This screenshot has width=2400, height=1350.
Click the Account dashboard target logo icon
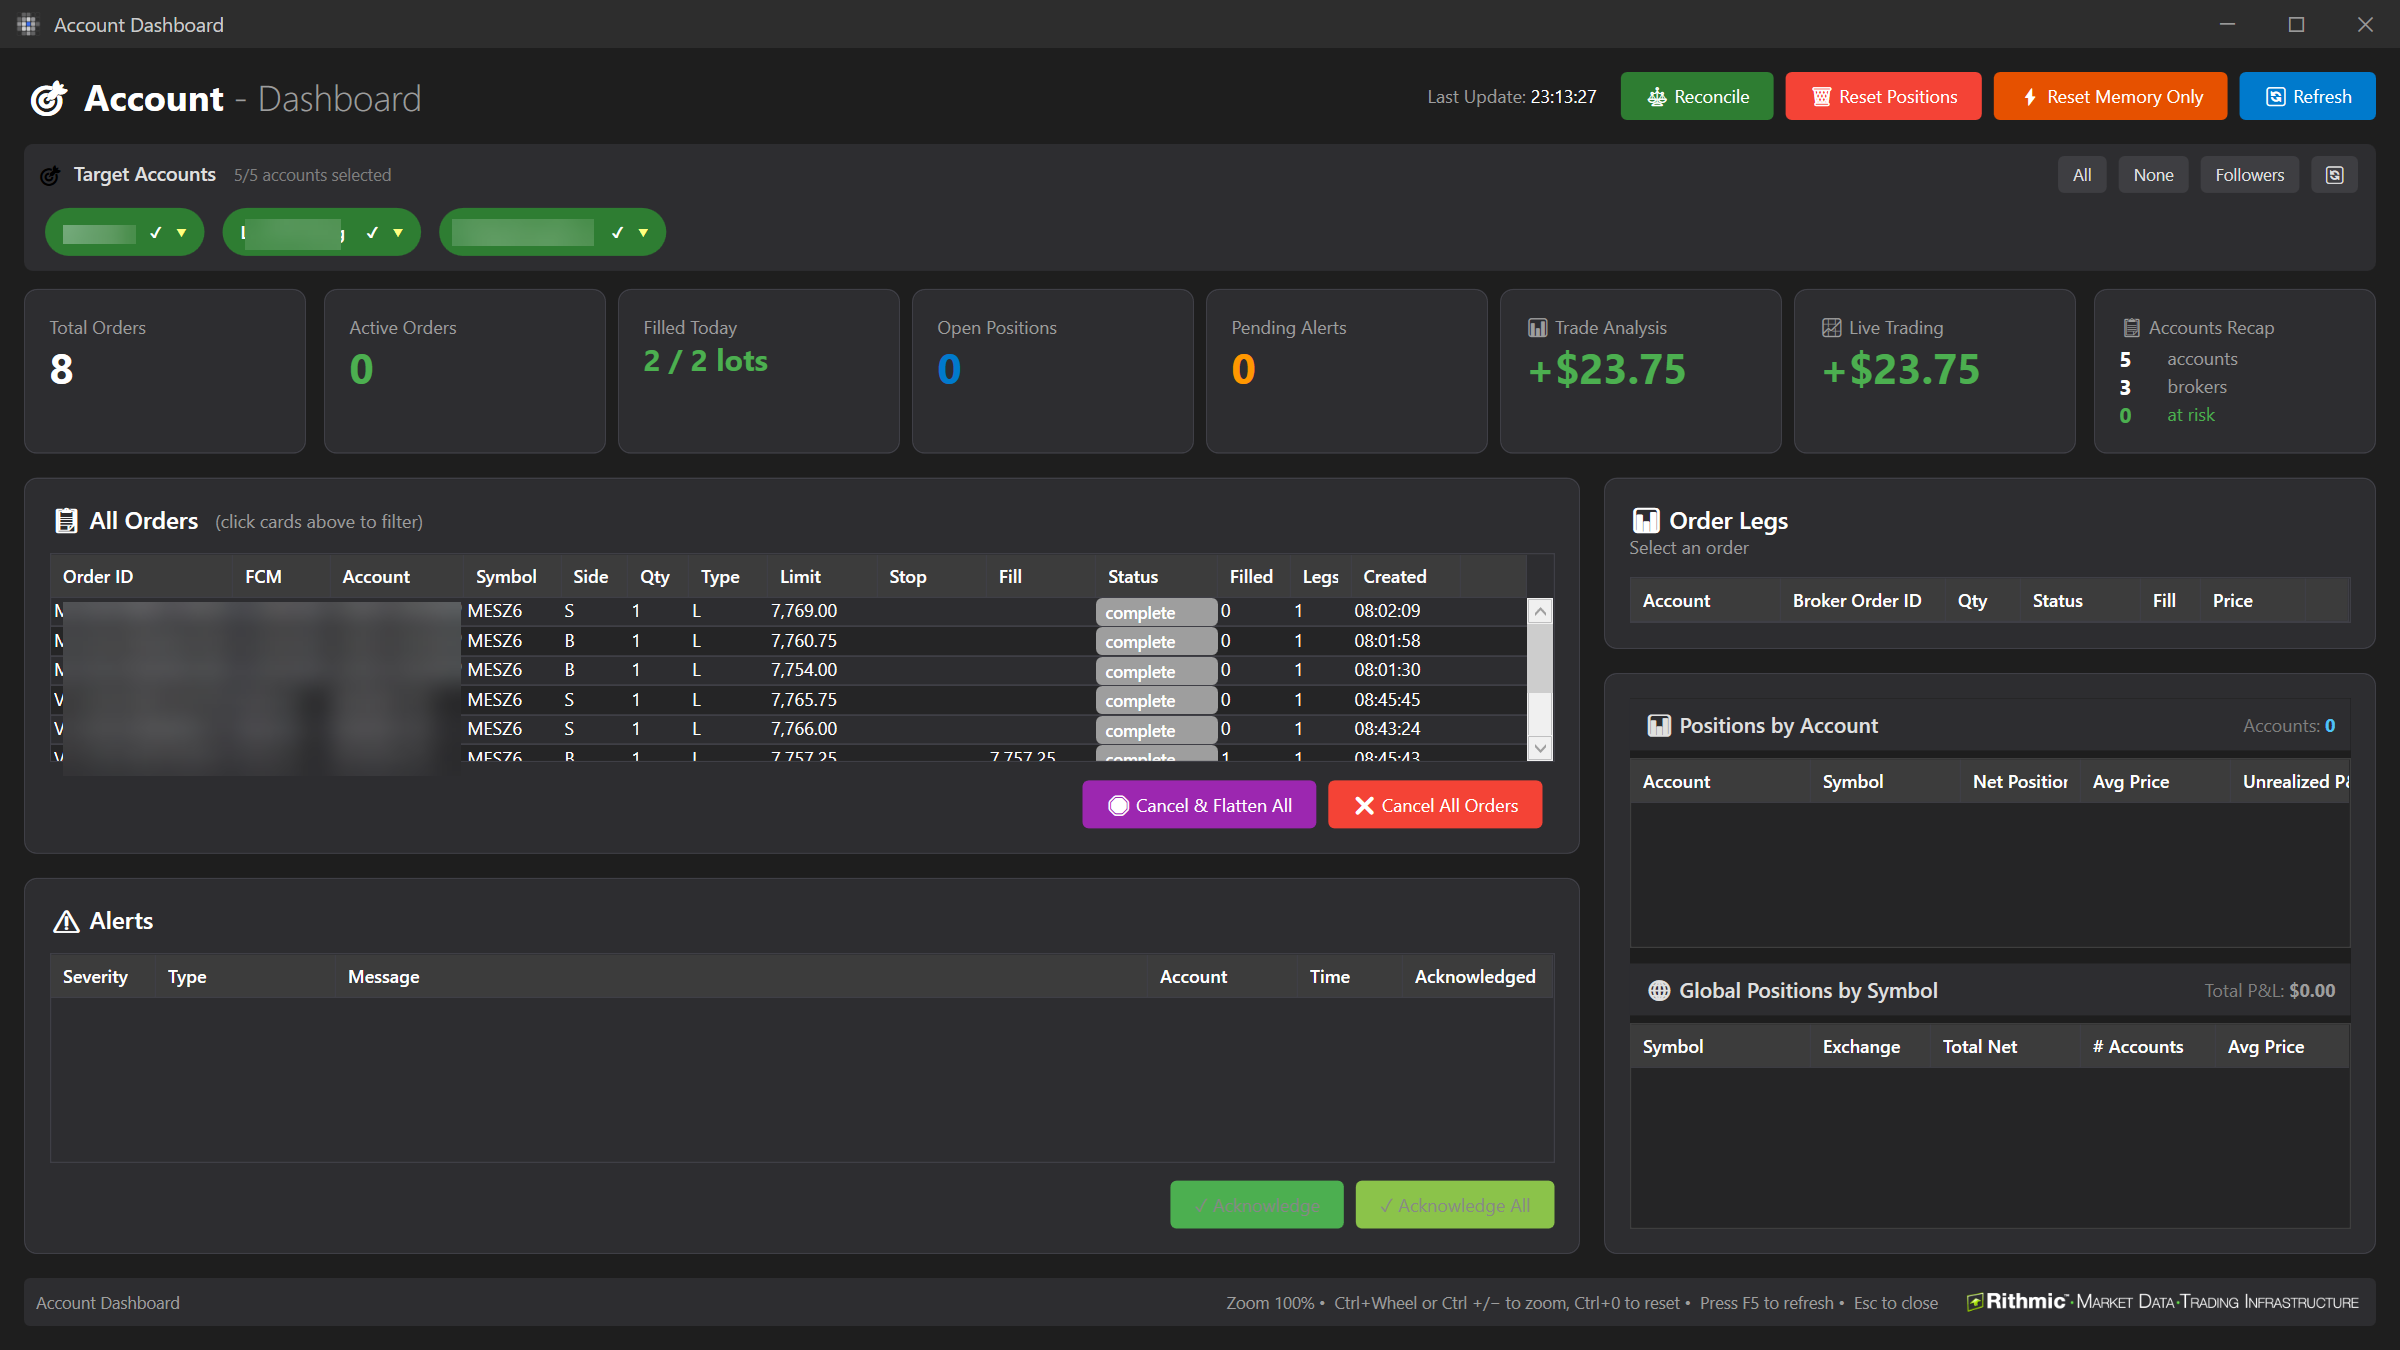49,98
